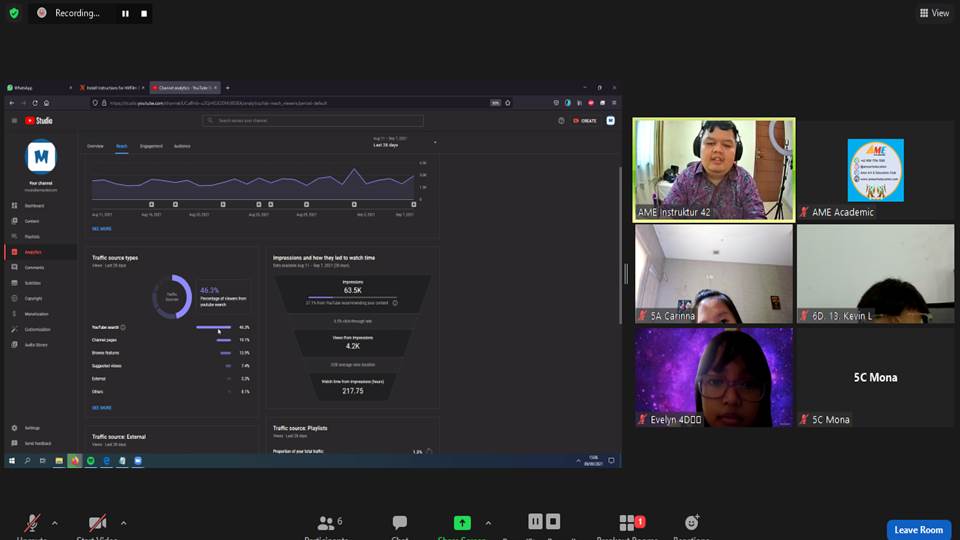Select AME Instruktur 42 video tile

(714, 170)
